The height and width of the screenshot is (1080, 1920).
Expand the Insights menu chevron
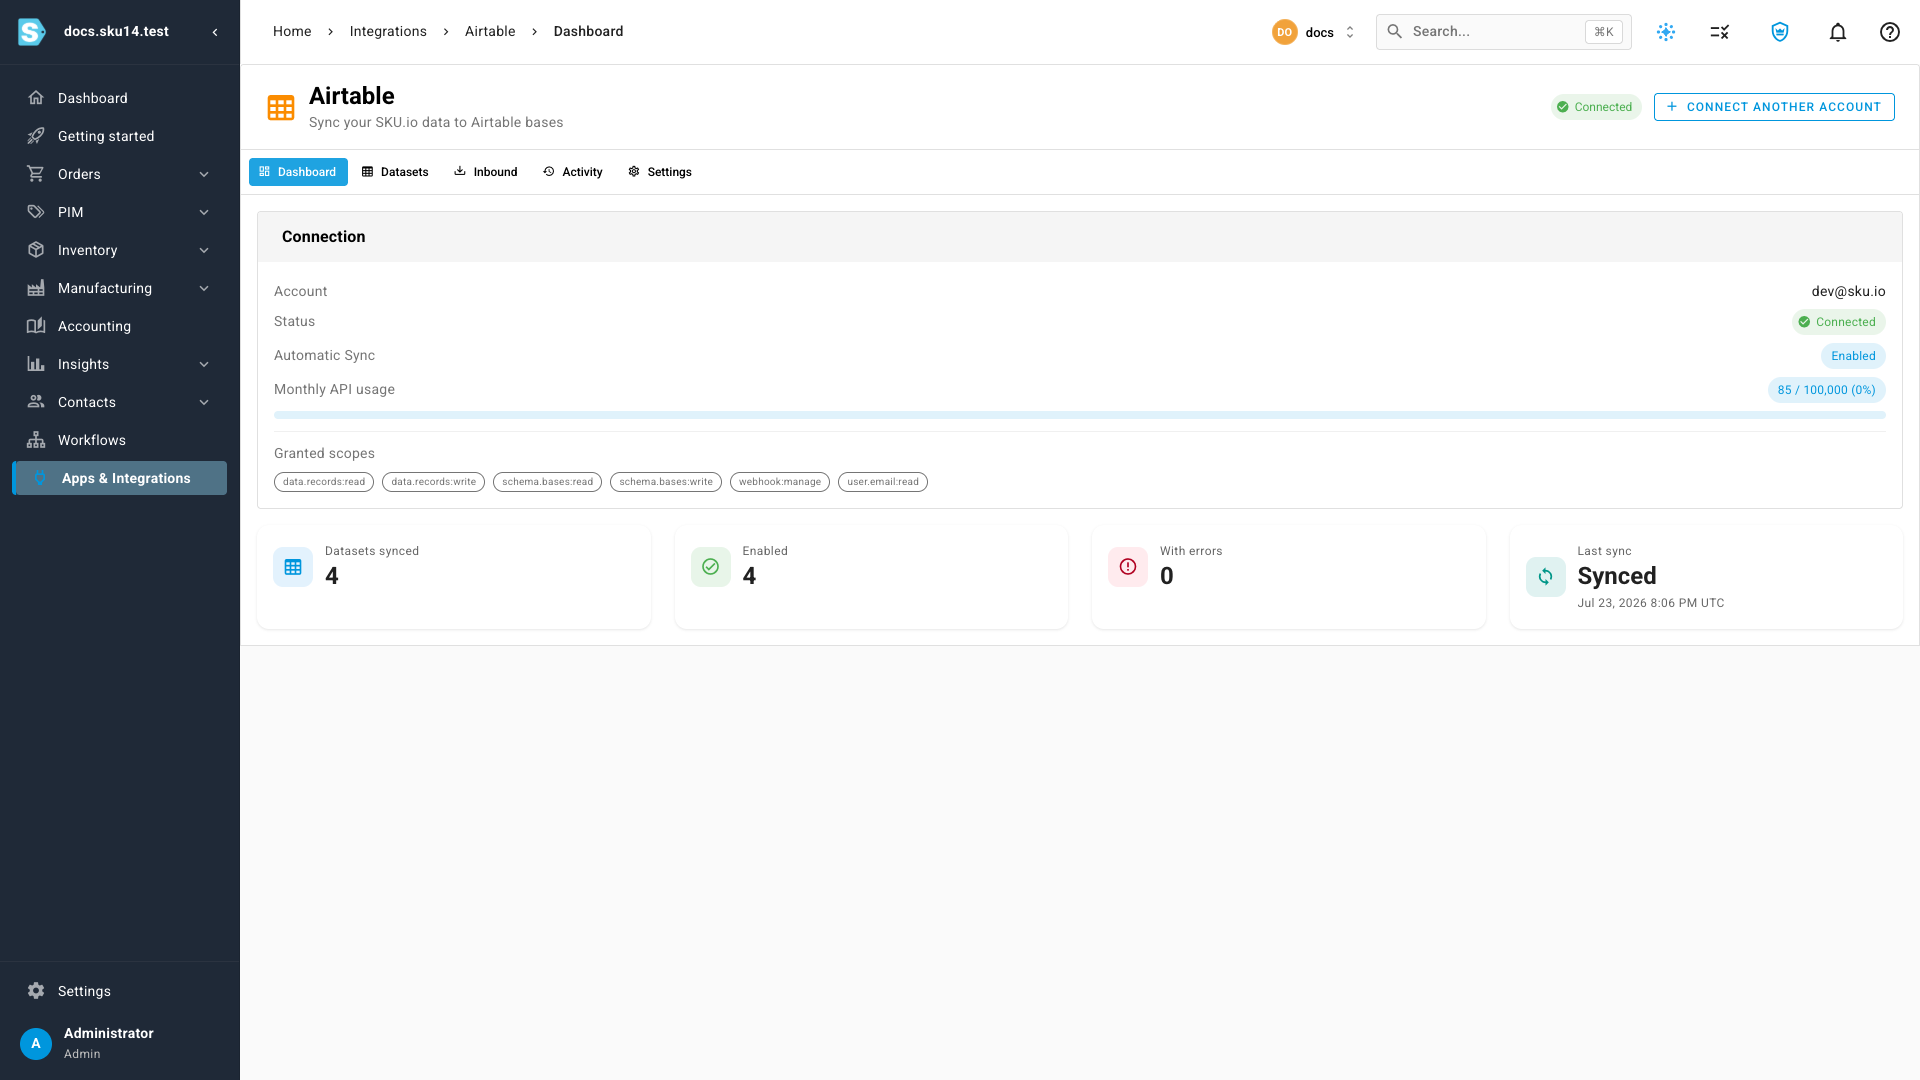click(x=204, y=364)
